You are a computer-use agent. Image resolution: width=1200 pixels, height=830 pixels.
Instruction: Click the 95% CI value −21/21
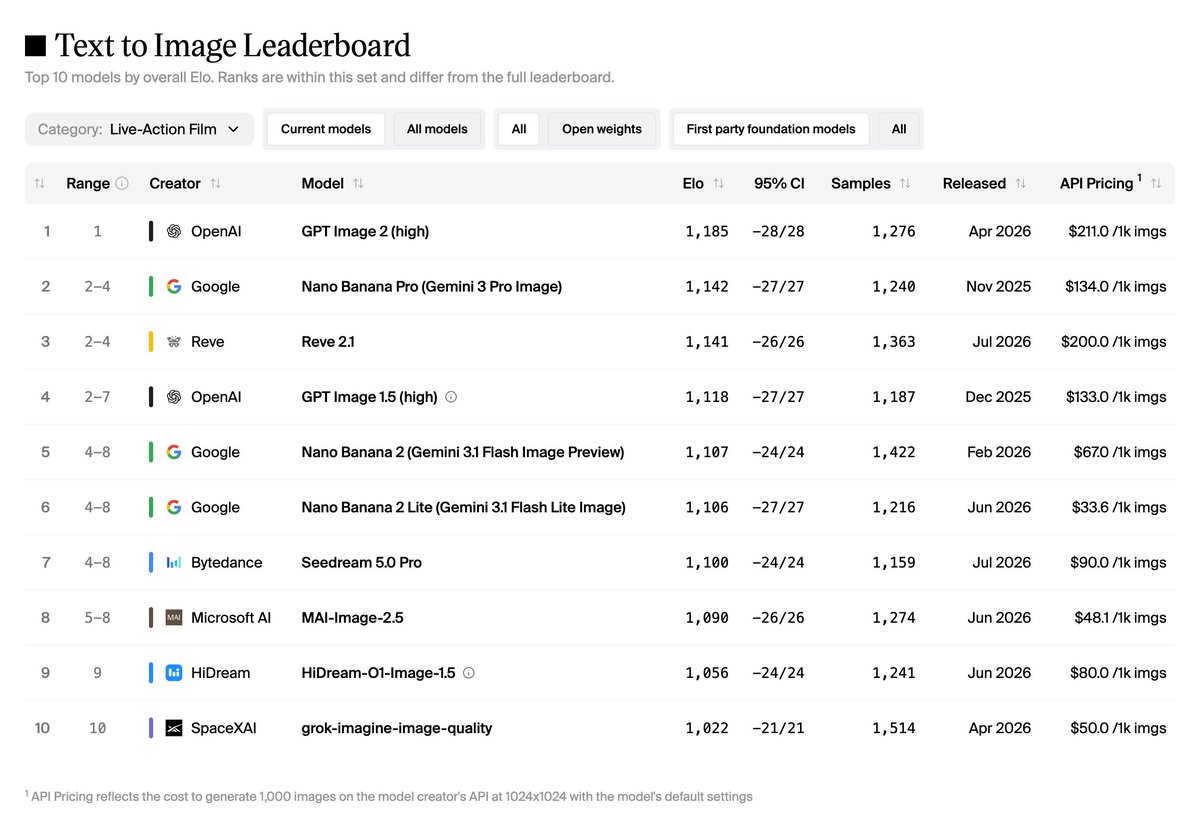pos(779,728)
